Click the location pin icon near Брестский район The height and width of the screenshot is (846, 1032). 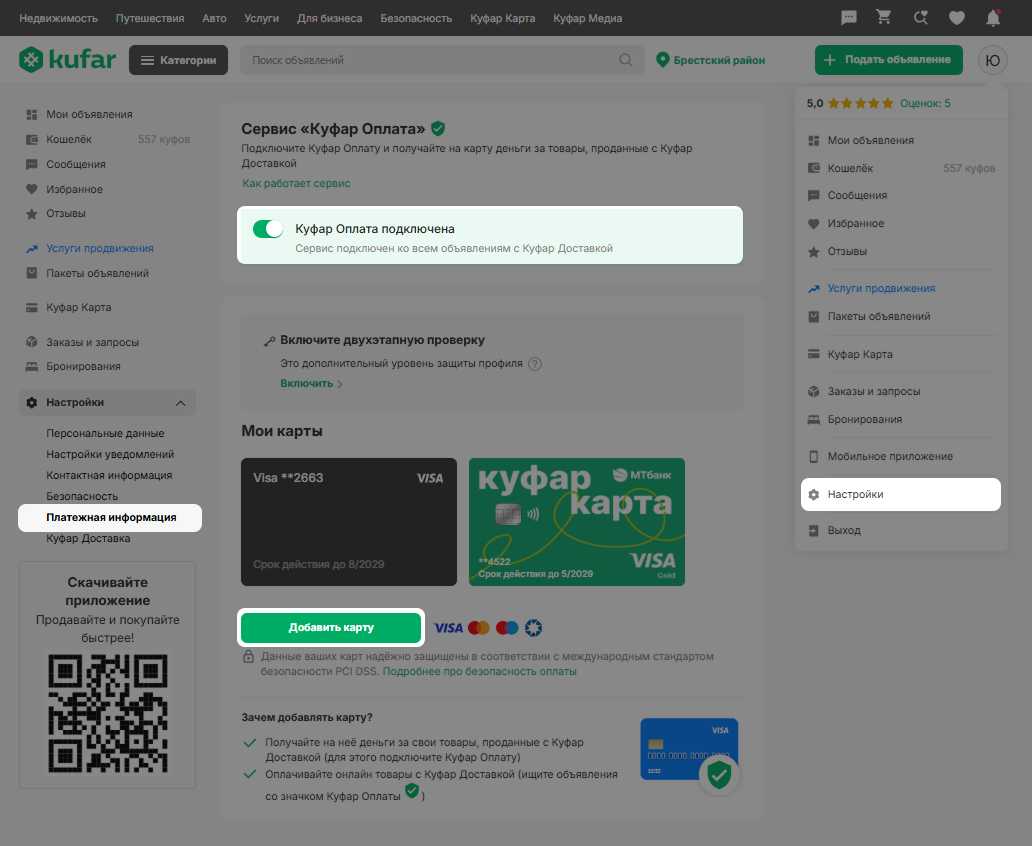[663, 60]
